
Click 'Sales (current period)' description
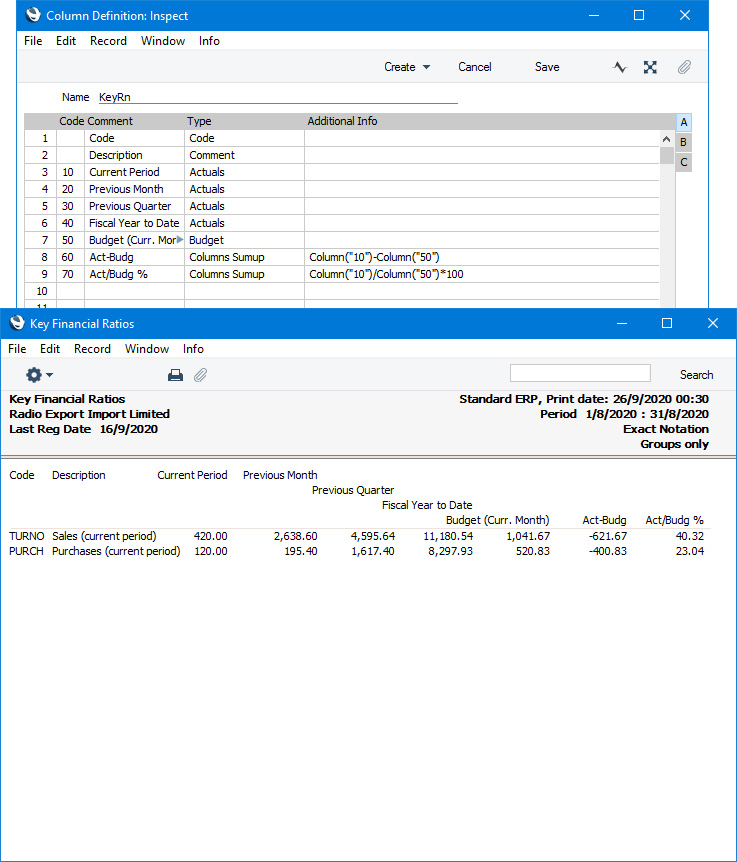coord(104,536)
